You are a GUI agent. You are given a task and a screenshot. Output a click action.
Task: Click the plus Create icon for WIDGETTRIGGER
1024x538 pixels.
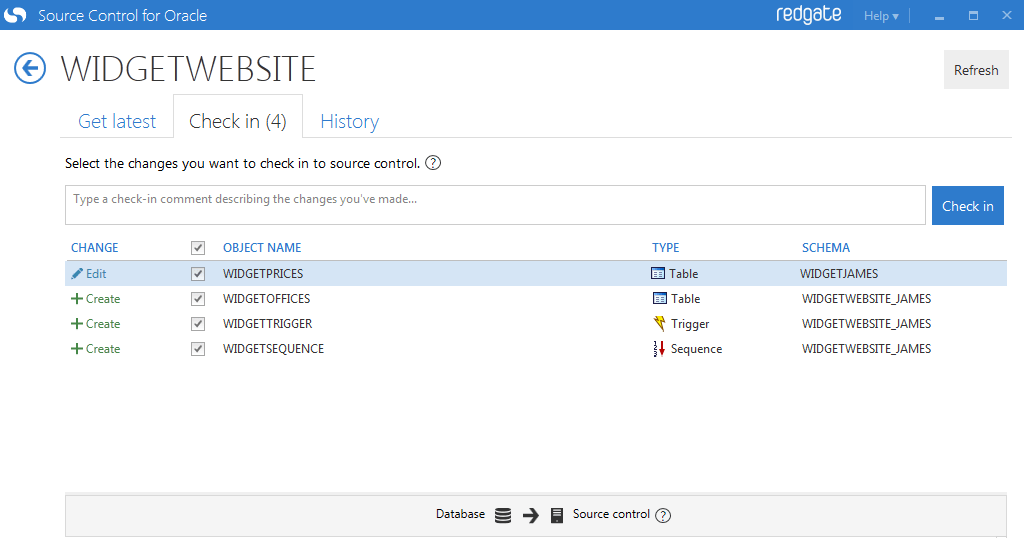click(x=76, y=324)
